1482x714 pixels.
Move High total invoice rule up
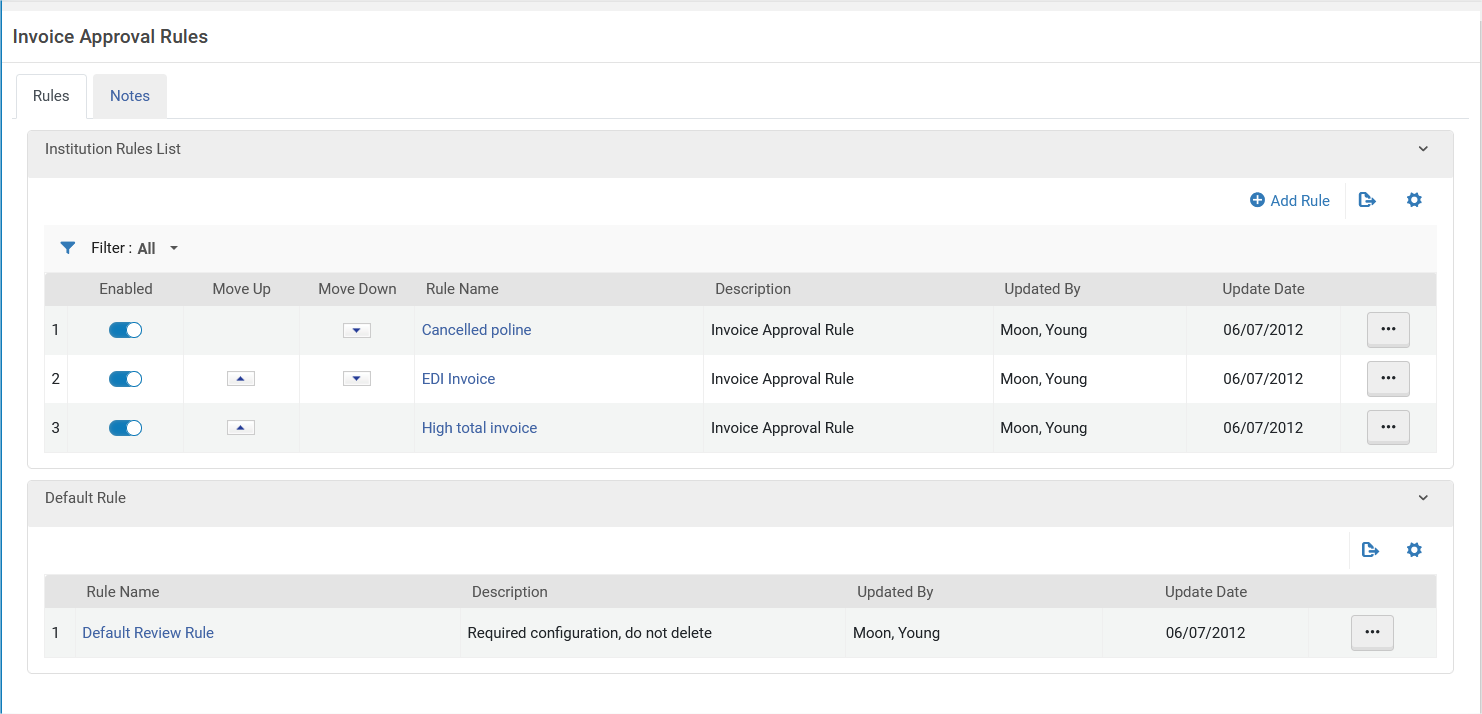point(241,428)
